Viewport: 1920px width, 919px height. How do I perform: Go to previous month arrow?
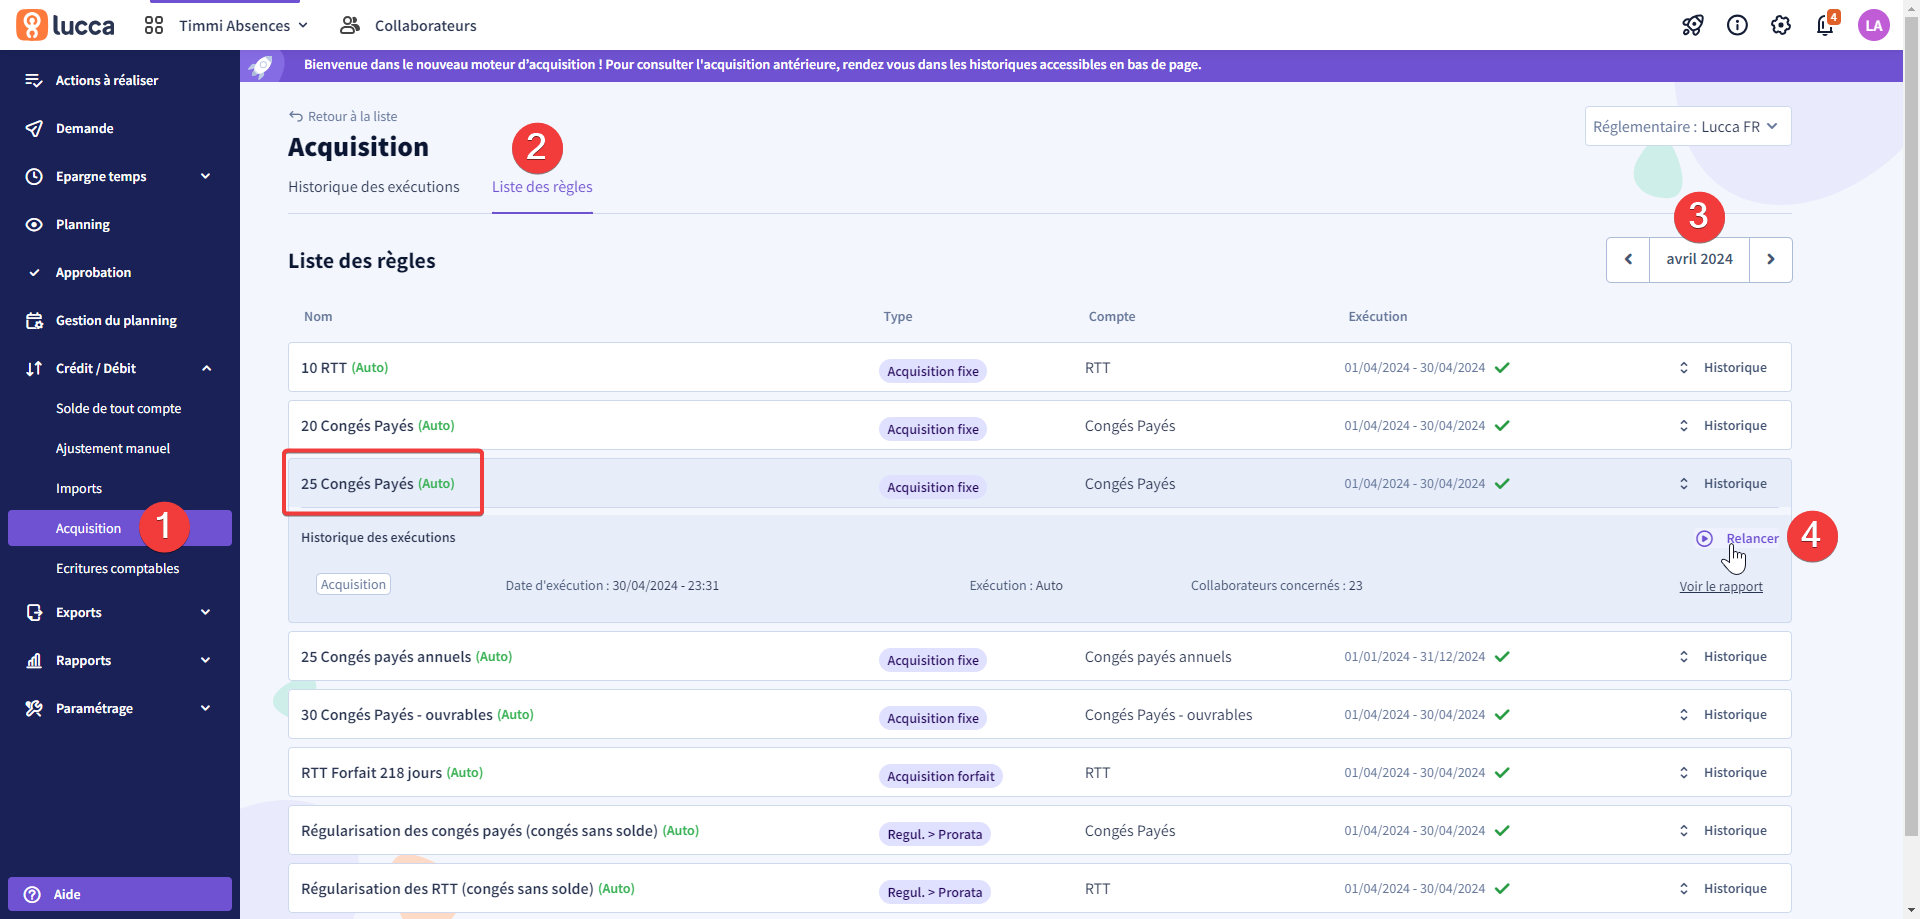point(1628,259)
